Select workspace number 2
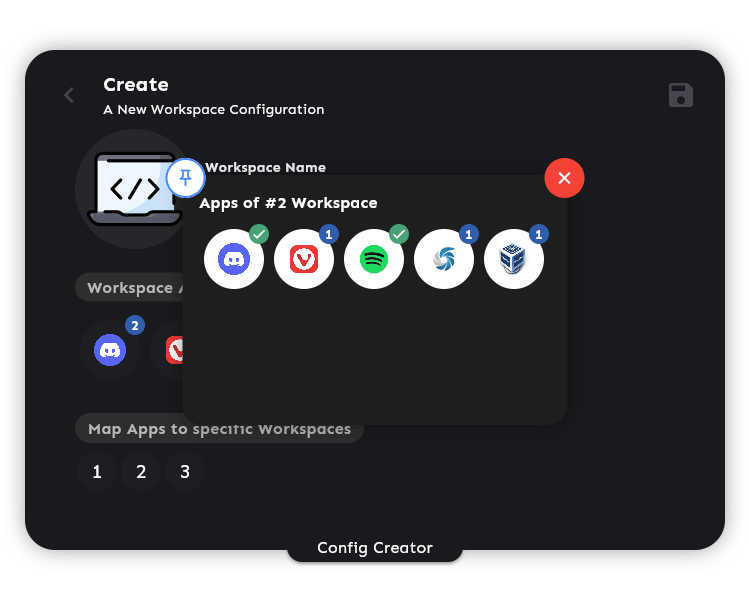Screen dimensions: 750x600 141,472
